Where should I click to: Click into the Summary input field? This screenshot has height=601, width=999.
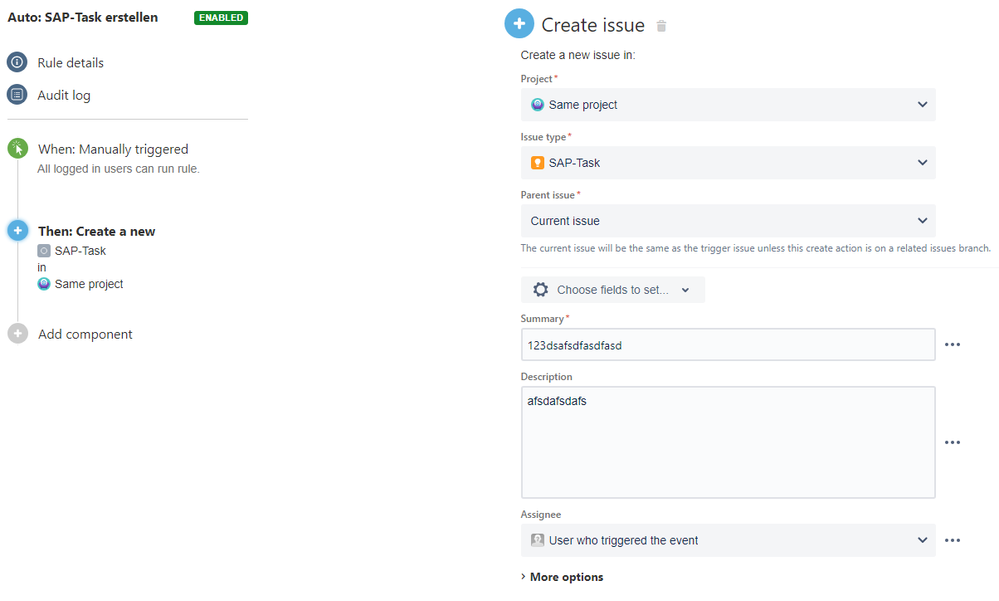[728, 345]
